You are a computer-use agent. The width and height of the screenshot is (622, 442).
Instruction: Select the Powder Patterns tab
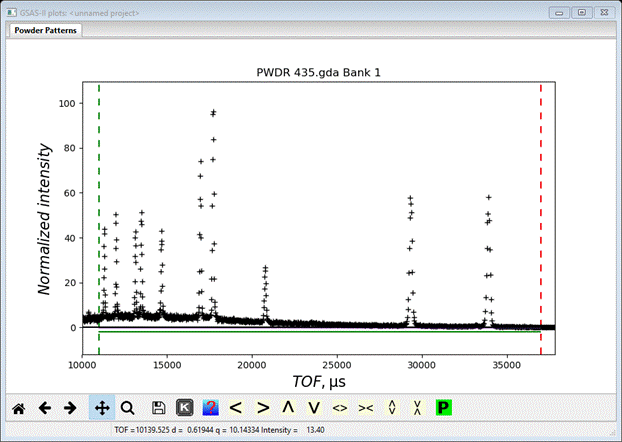coord(46,30)
